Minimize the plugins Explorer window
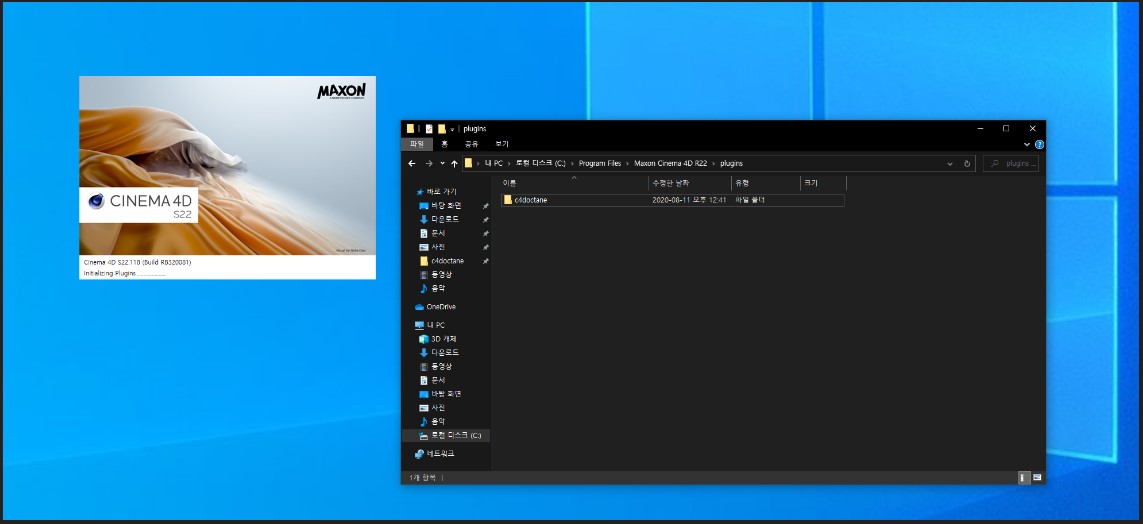Screen dimensions: 1143x524 tap(979, 128)
